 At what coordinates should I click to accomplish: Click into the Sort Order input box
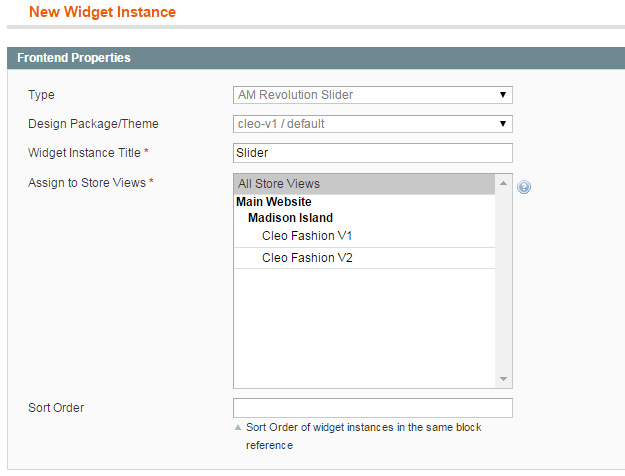click(x=372, y=408)
